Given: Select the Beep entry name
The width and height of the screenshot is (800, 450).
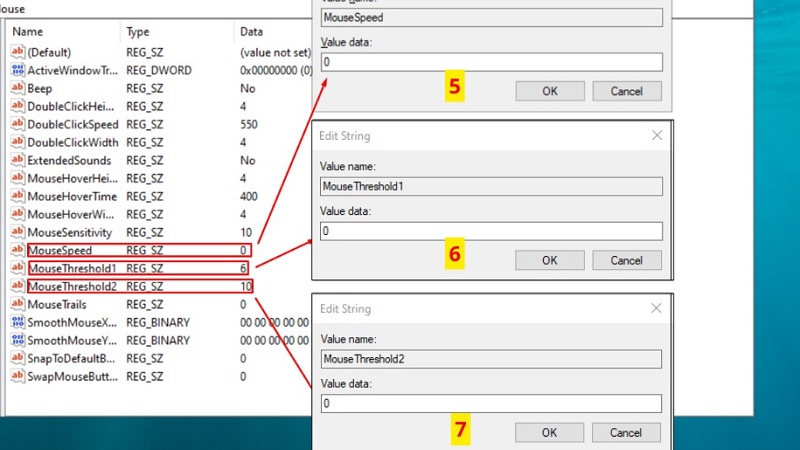Looking at the screenshot, I should coord(39,89).
